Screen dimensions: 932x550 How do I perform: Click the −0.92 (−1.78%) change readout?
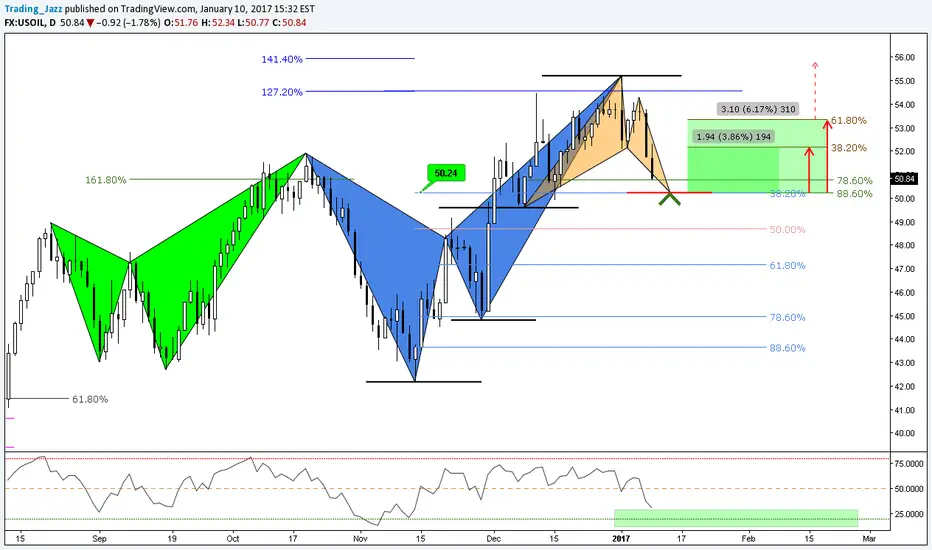coord(128,23)
